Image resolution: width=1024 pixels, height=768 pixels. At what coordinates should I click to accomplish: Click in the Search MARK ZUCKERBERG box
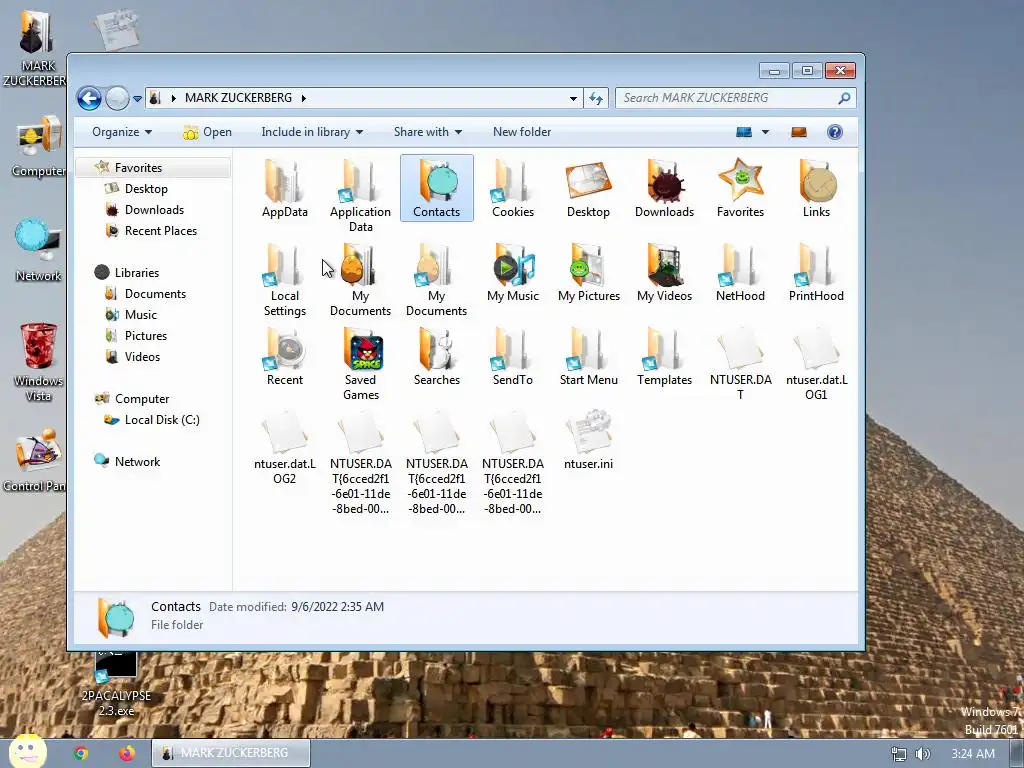point(735,98)
